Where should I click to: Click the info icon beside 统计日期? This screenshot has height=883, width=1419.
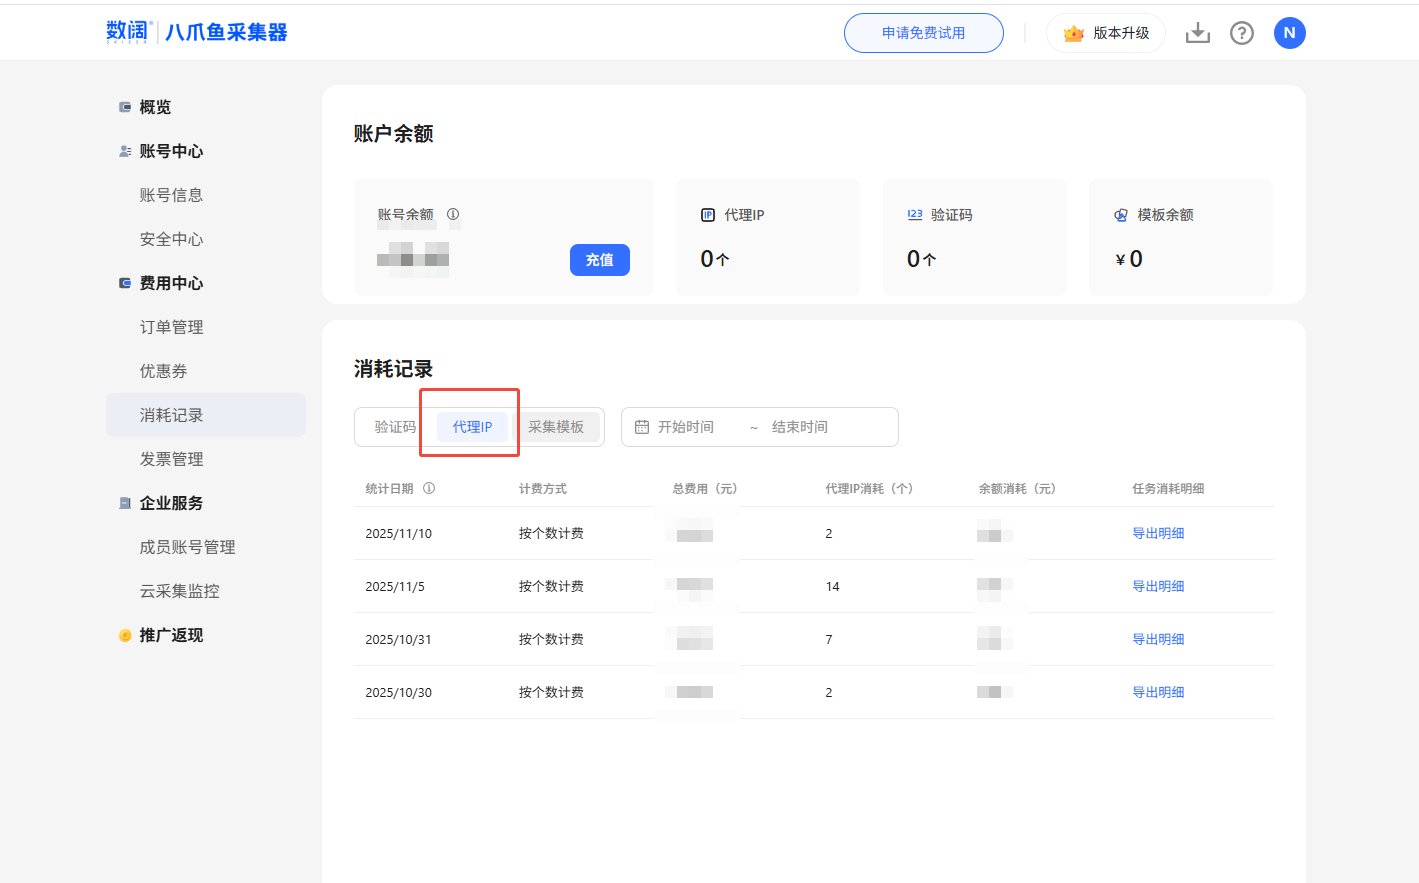pyautogui.click(x=429, y=488)
